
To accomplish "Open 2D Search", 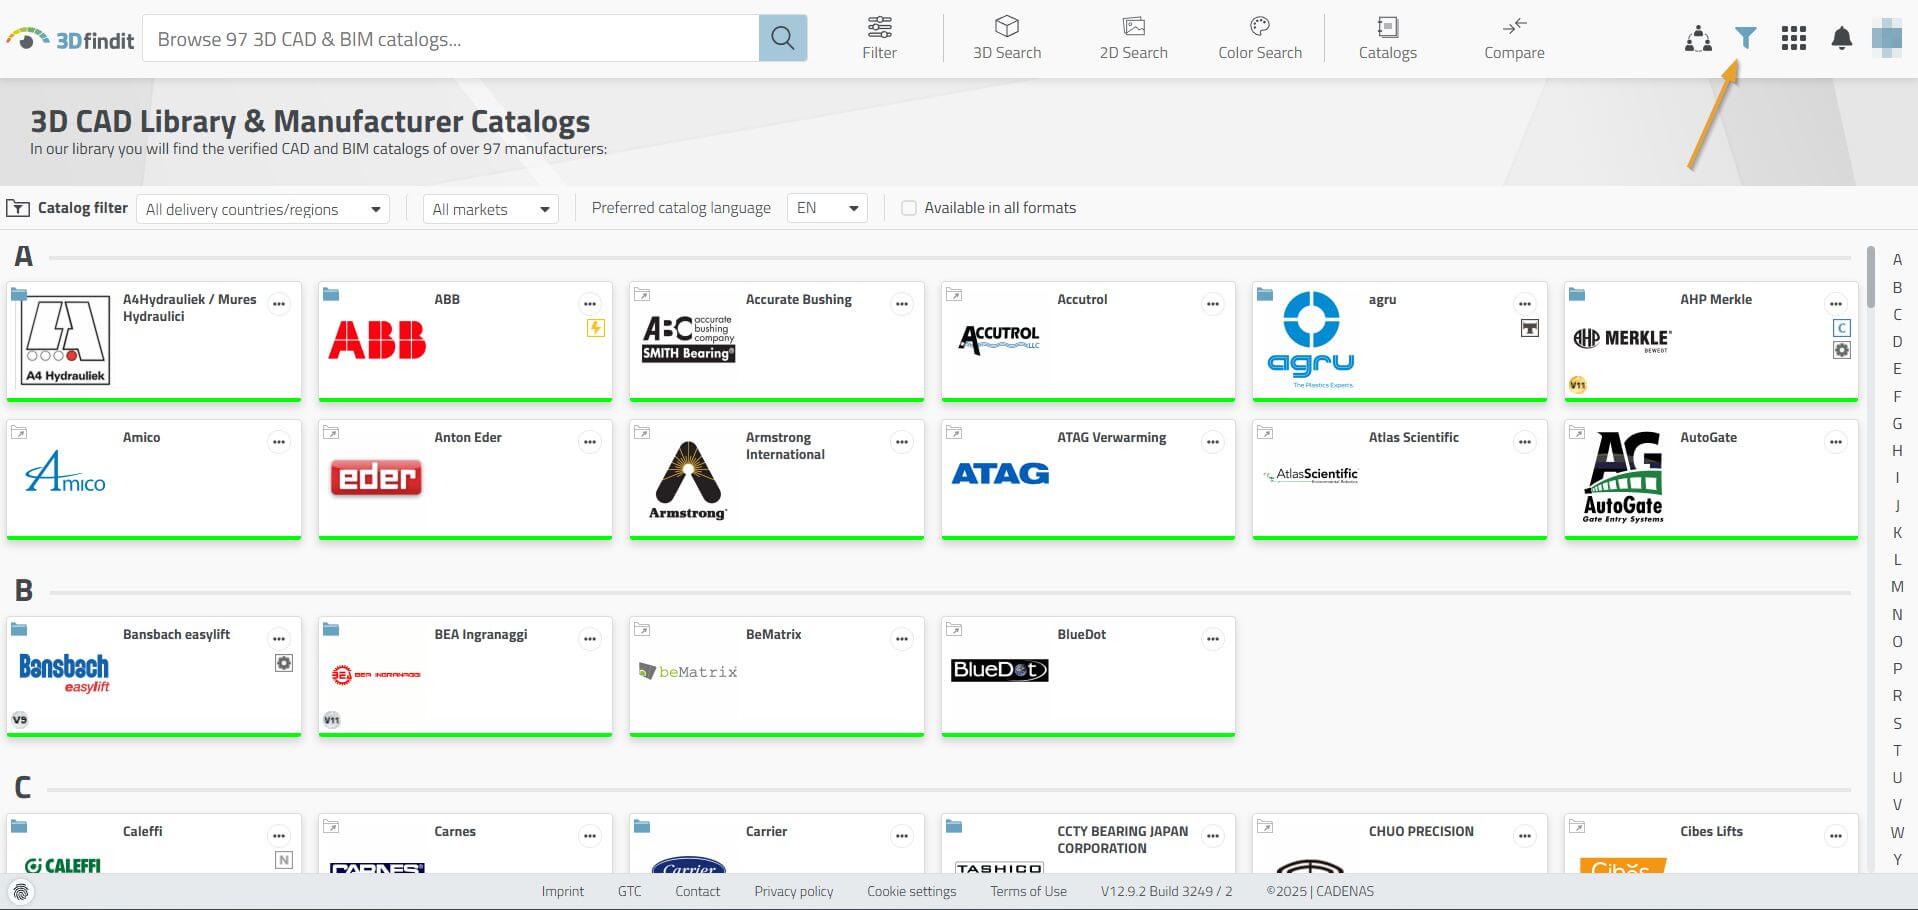I will 1133,38.
